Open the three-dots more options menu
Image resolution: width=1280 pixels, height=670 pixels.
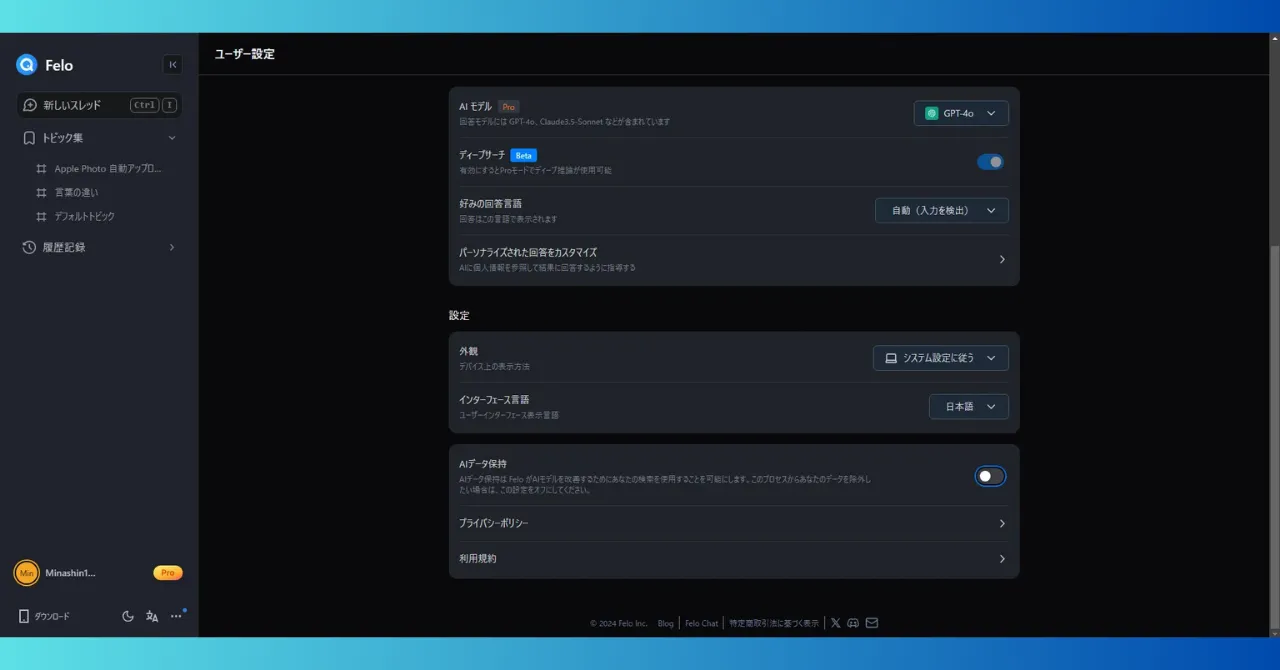[176, 617]
